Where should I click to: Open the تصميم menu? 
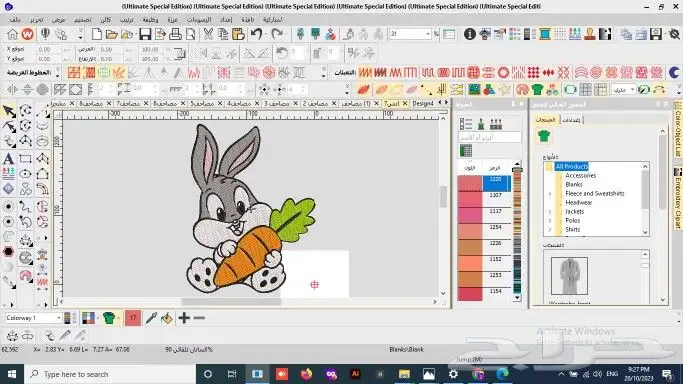tap(83, 20)
